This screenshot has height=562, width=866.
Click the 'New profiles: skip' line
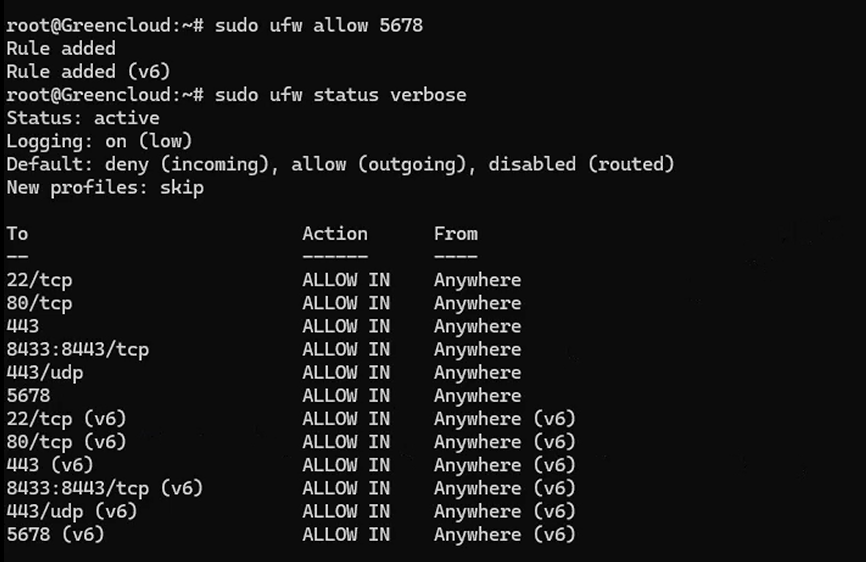click(105, 188)
